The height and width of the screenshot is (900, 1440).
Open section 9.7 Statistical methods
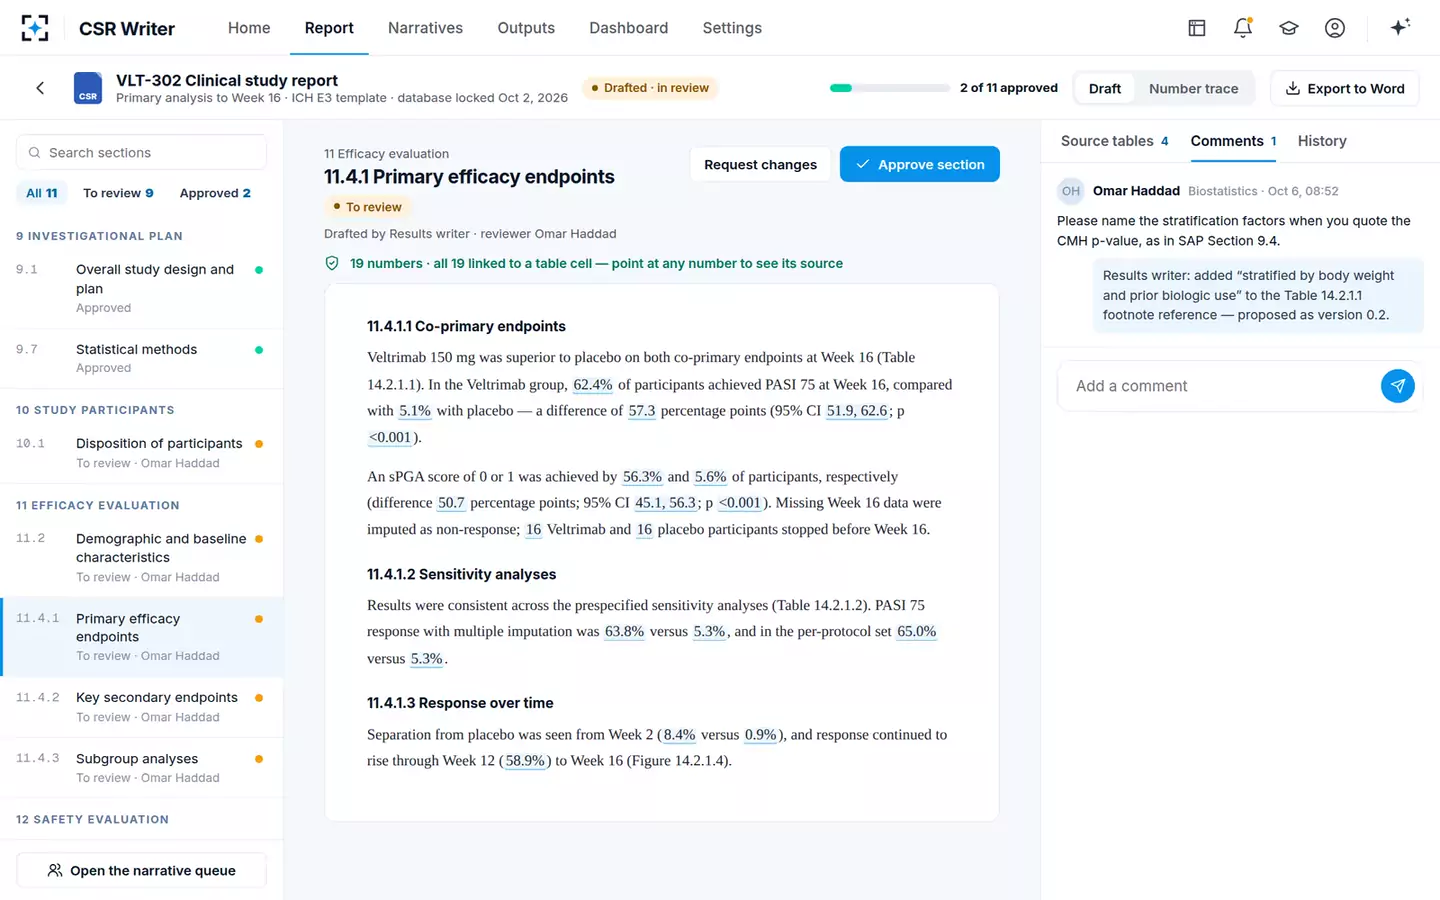(141, 358)
